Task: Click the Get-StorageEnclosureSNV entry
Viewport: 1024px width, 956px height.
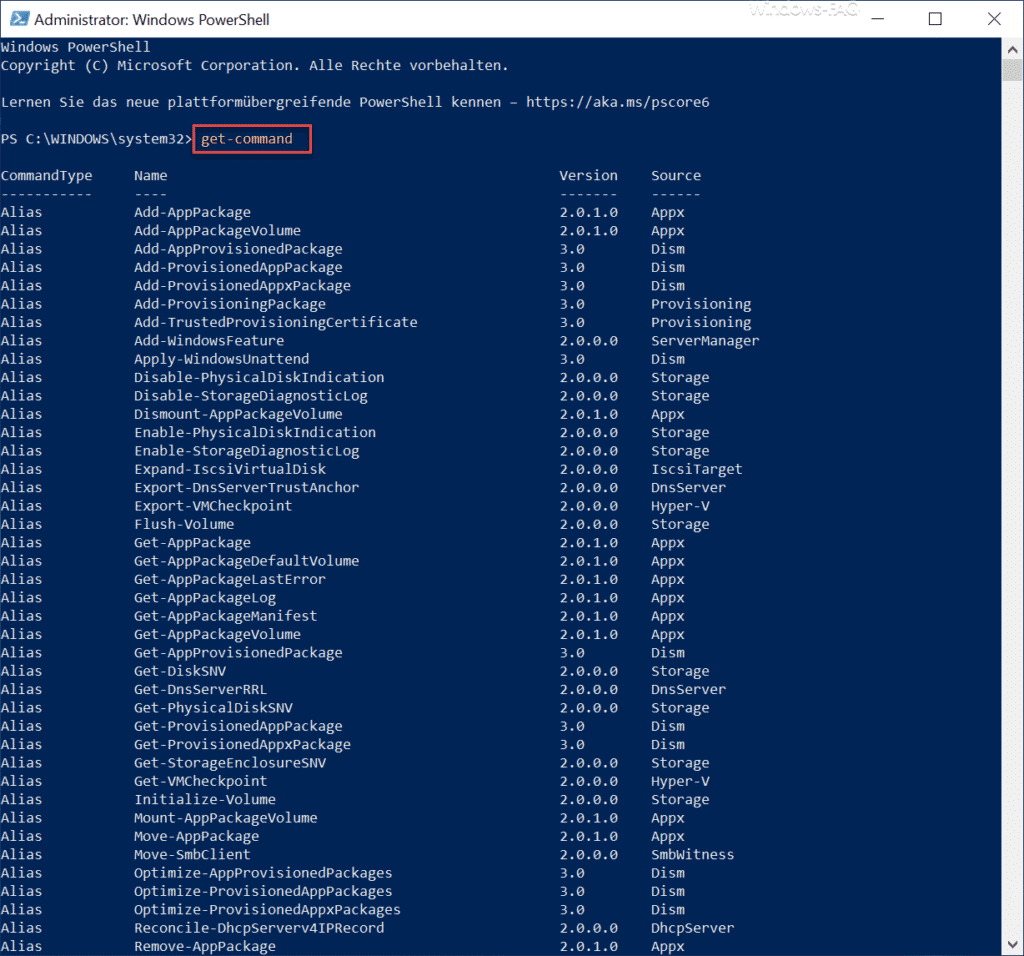Action: [x=230, y=763]
